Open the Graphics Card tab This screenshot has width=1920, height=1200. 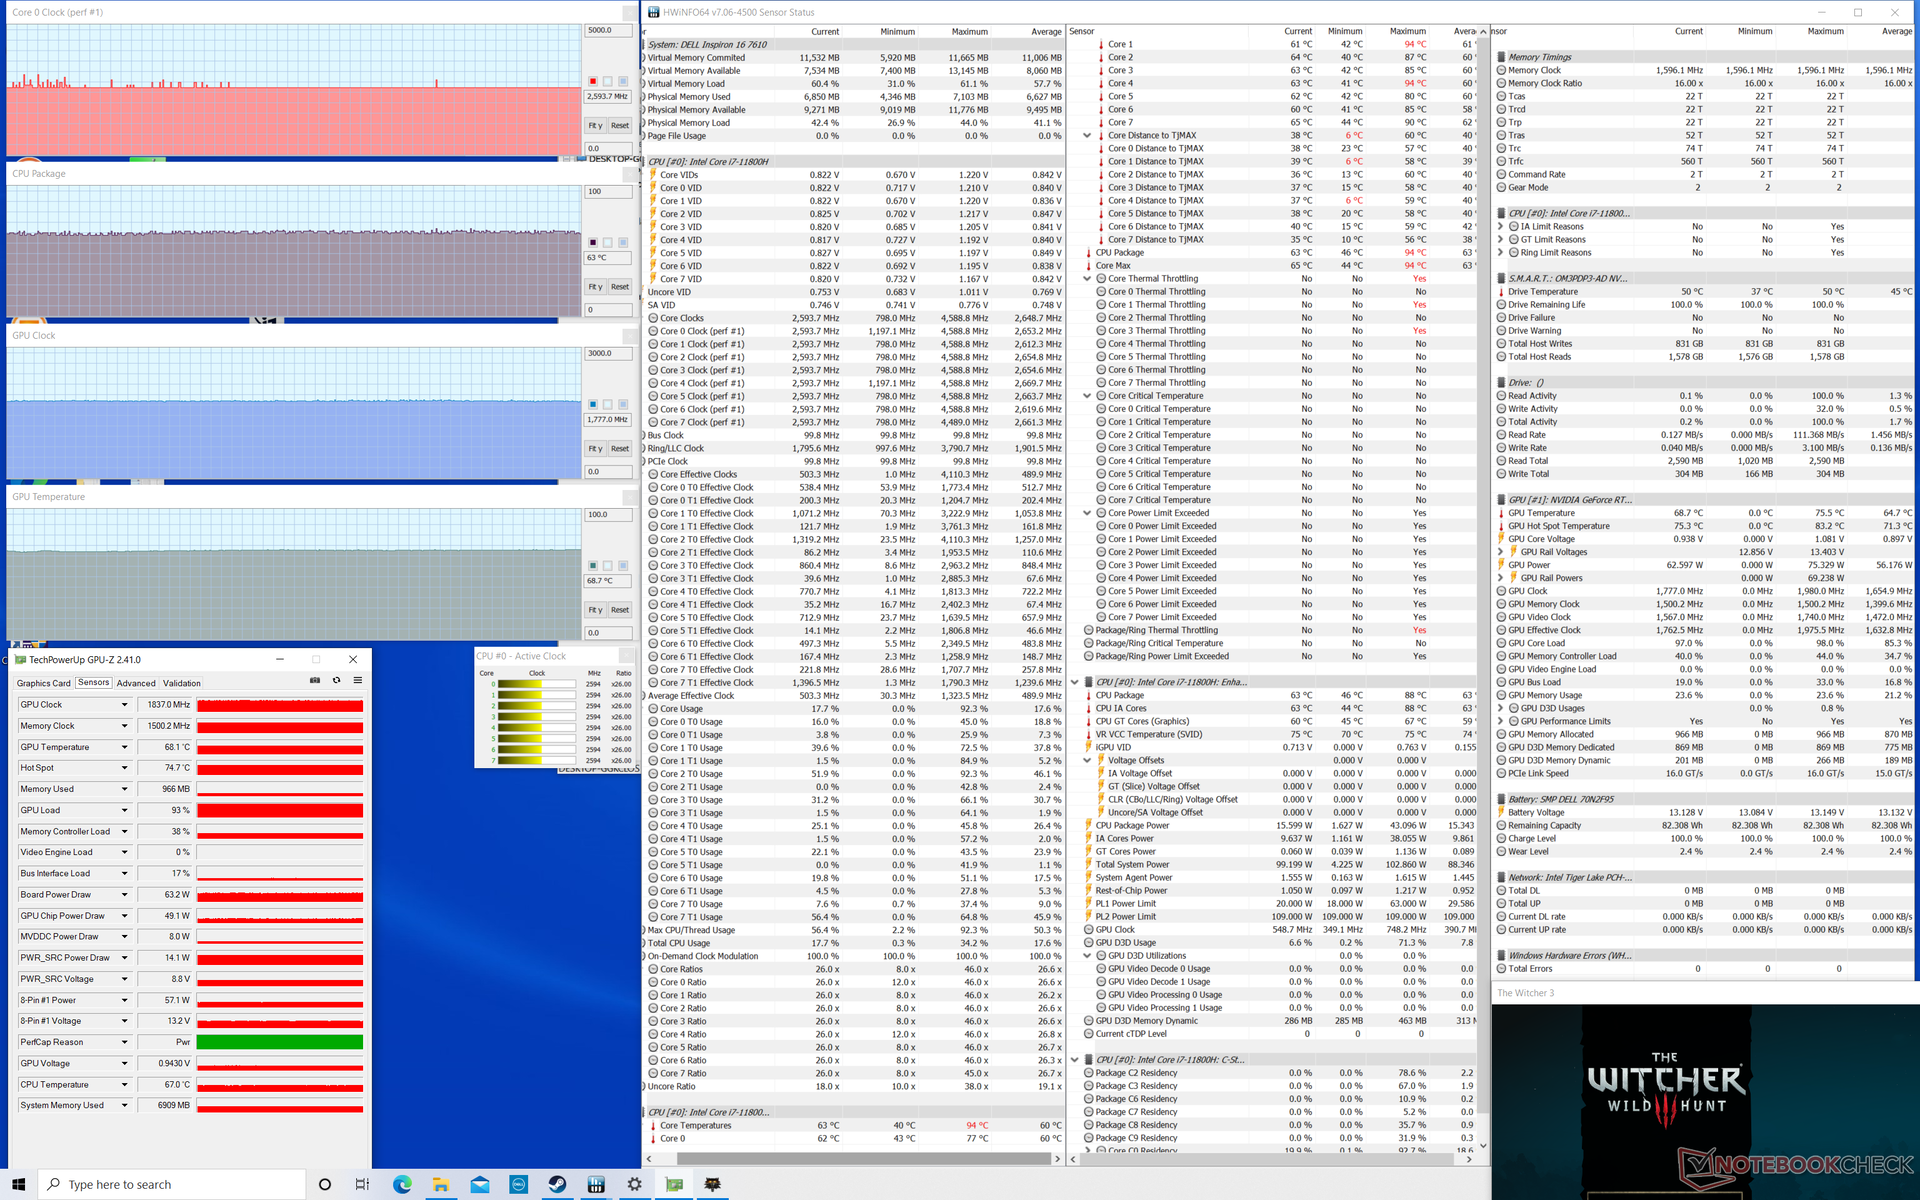tap(44, 683)
